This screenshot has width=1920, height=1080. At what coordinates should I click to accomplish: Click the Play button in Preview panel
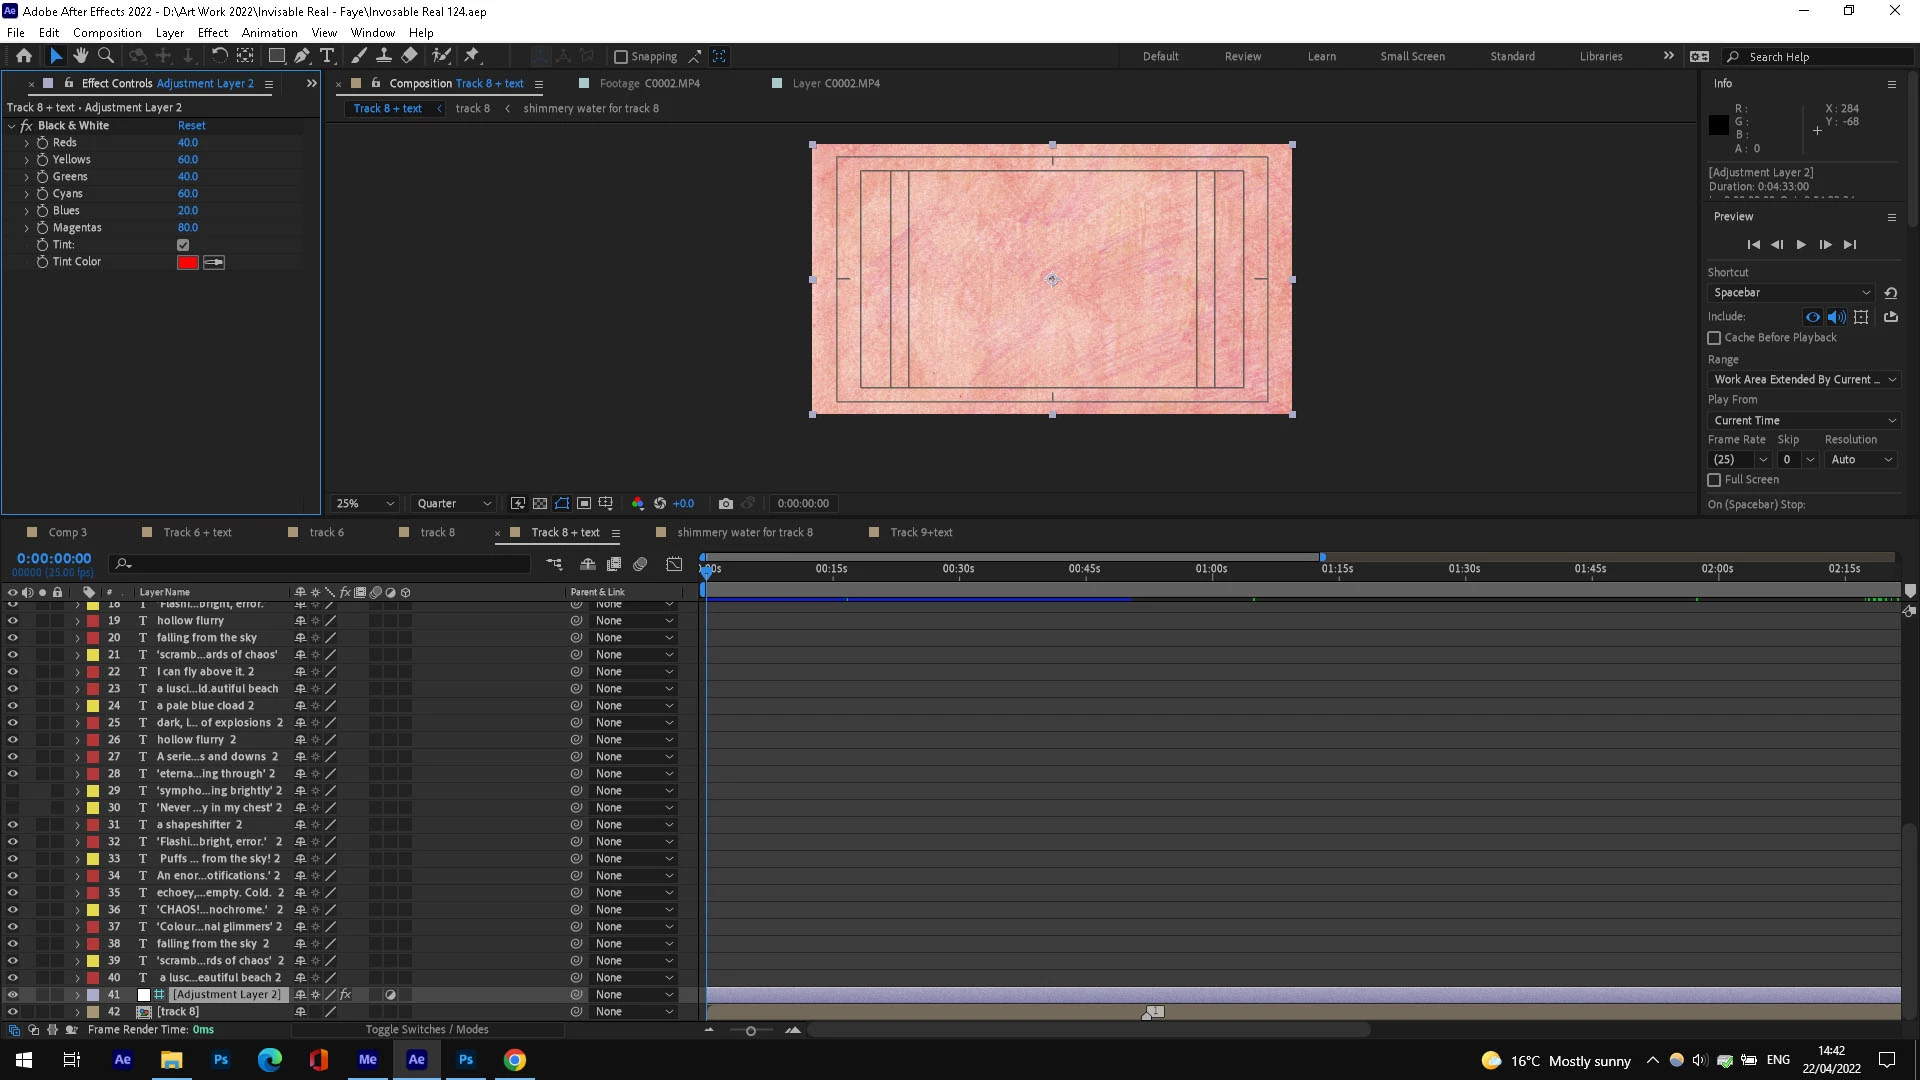coord(1801,245)
